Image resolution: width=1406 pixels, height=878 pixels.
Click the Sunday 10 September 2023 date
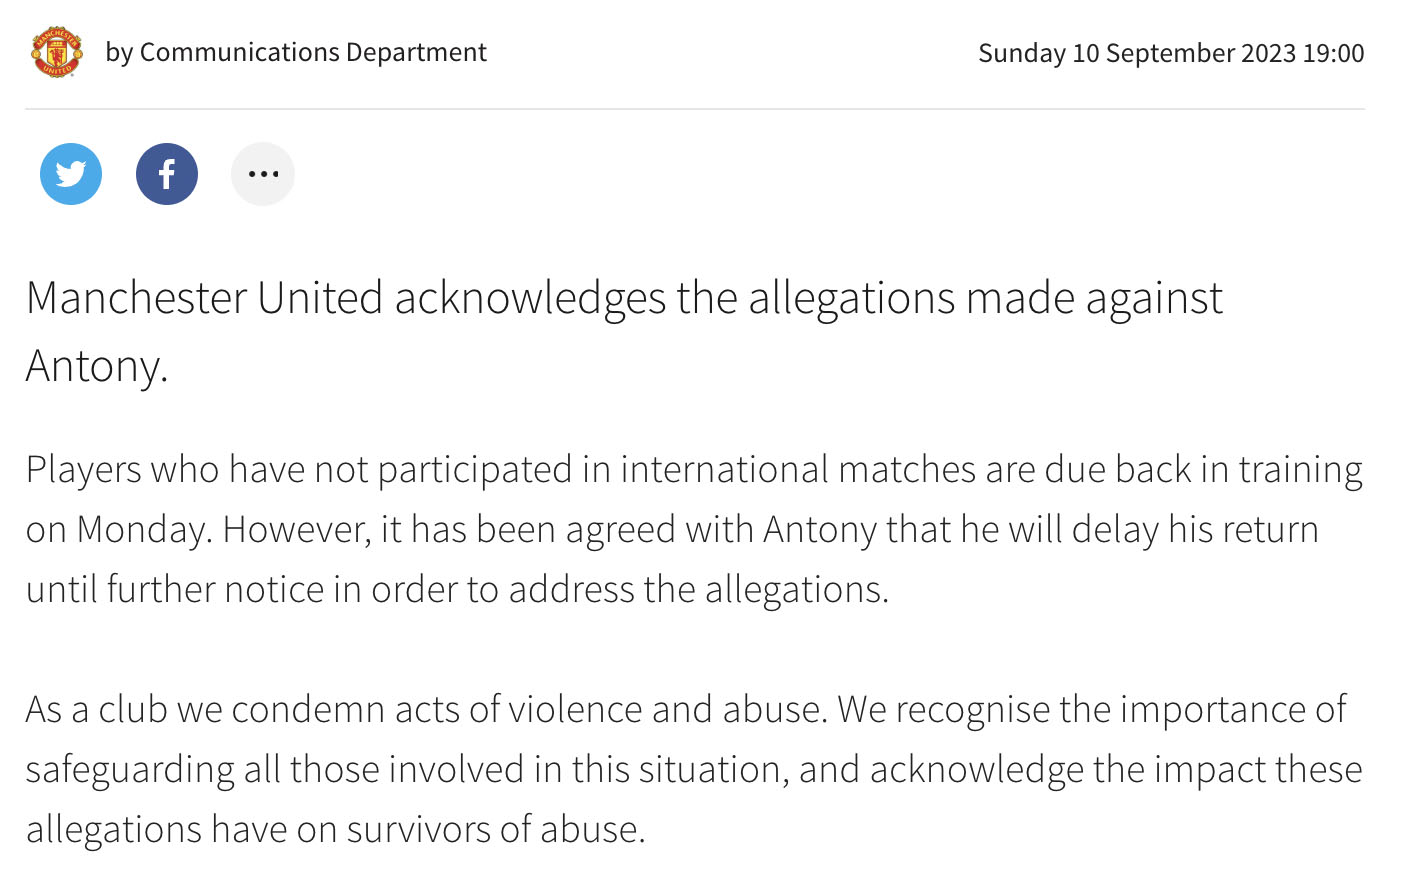coord(1136,53)
